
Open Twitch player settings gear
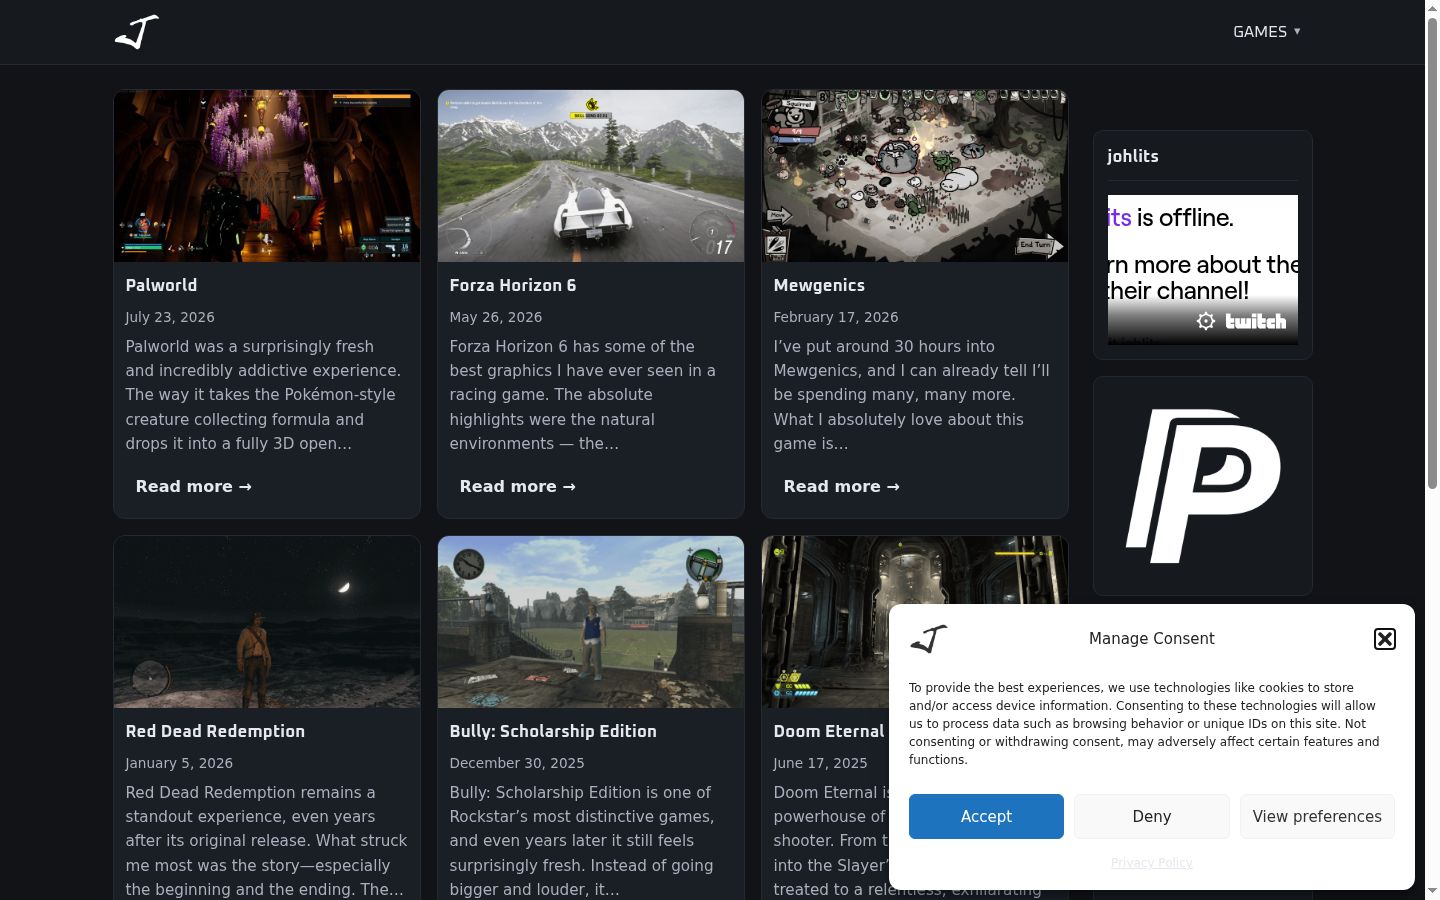coord(1206,321)
